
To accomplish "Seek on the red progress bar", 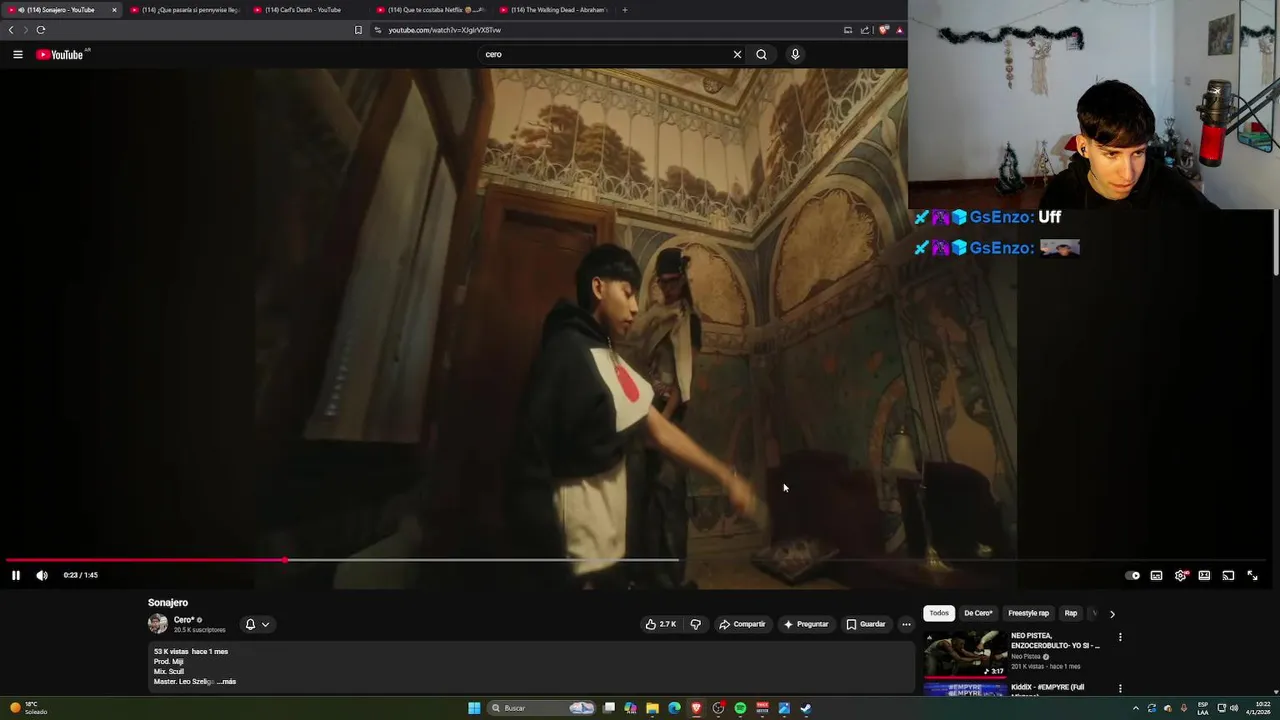I will pos(145,560).
